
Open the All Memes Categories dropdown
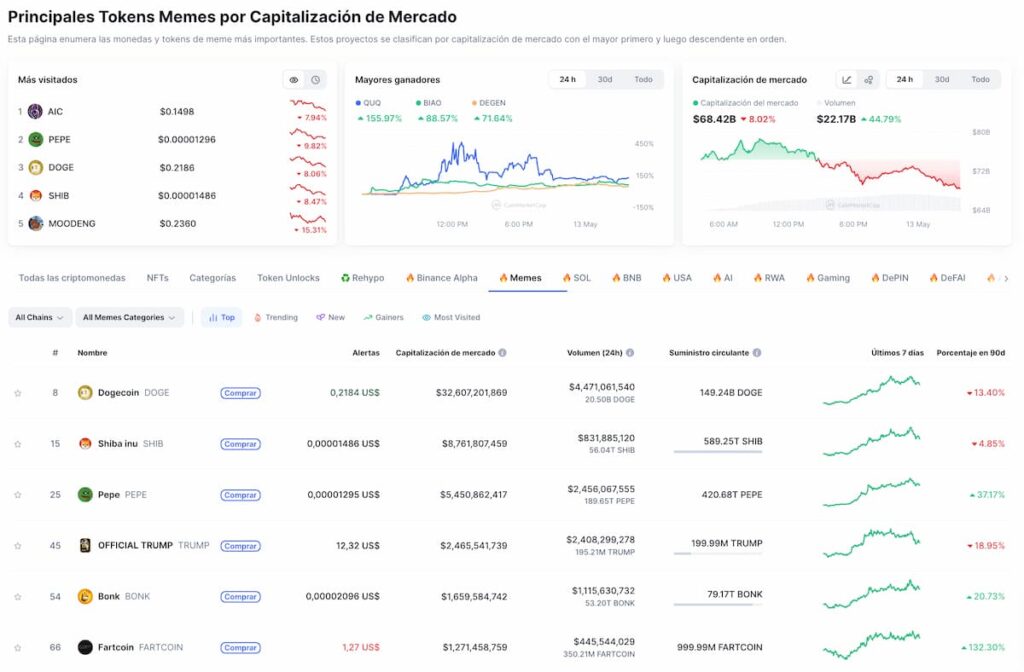(129, 317)
